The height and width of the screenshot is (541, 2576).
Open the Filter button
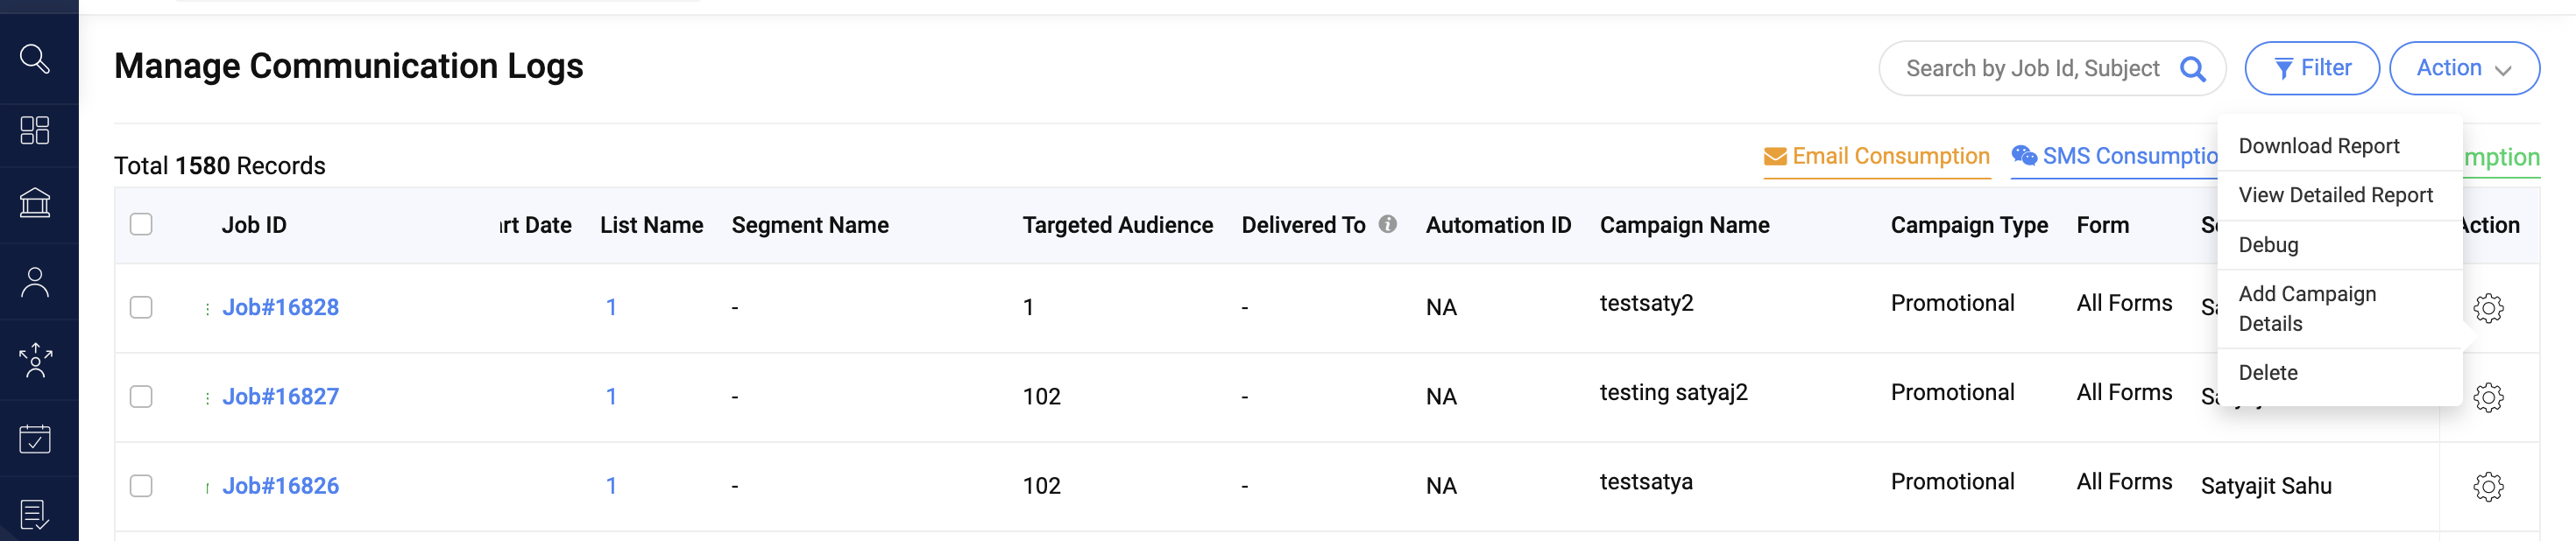coord(2312,68)
